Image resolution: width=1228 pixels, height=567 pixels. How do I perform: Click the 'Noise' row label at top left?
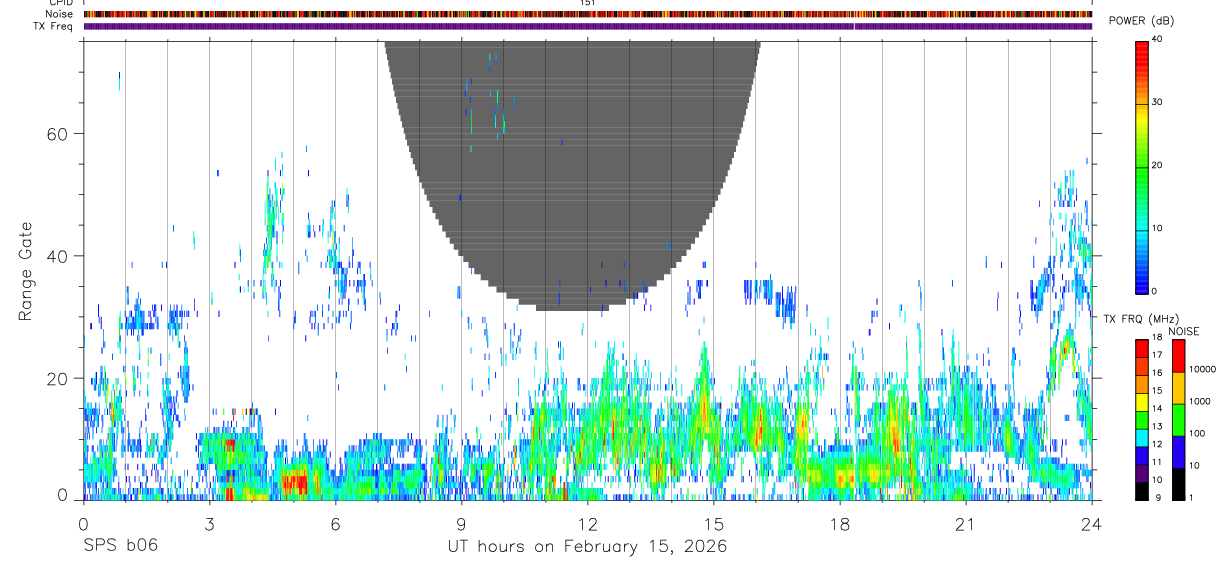click(59, 14)
